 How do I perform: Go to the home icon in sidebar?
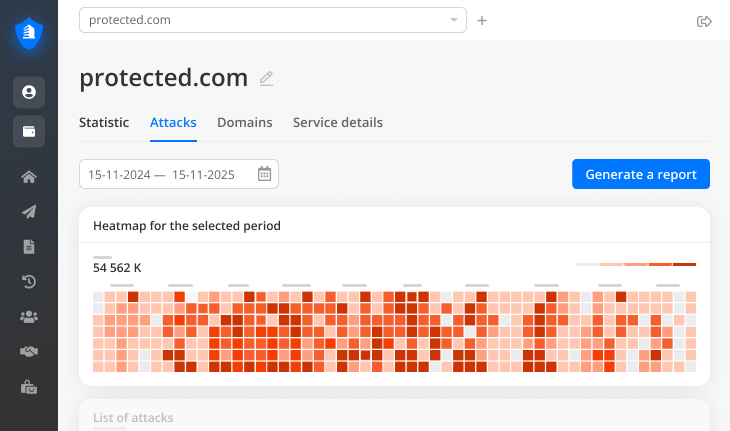(28, 177)
